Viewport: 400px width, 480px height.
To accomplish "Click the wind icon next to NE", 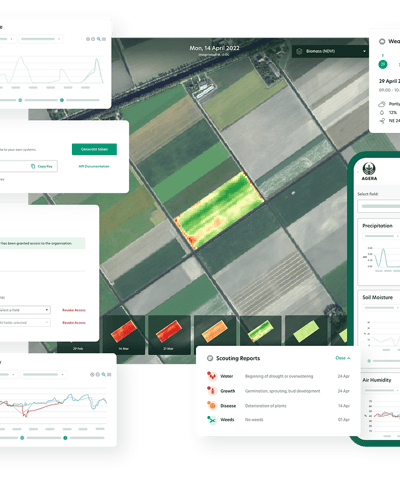I will tap(382, 121).
